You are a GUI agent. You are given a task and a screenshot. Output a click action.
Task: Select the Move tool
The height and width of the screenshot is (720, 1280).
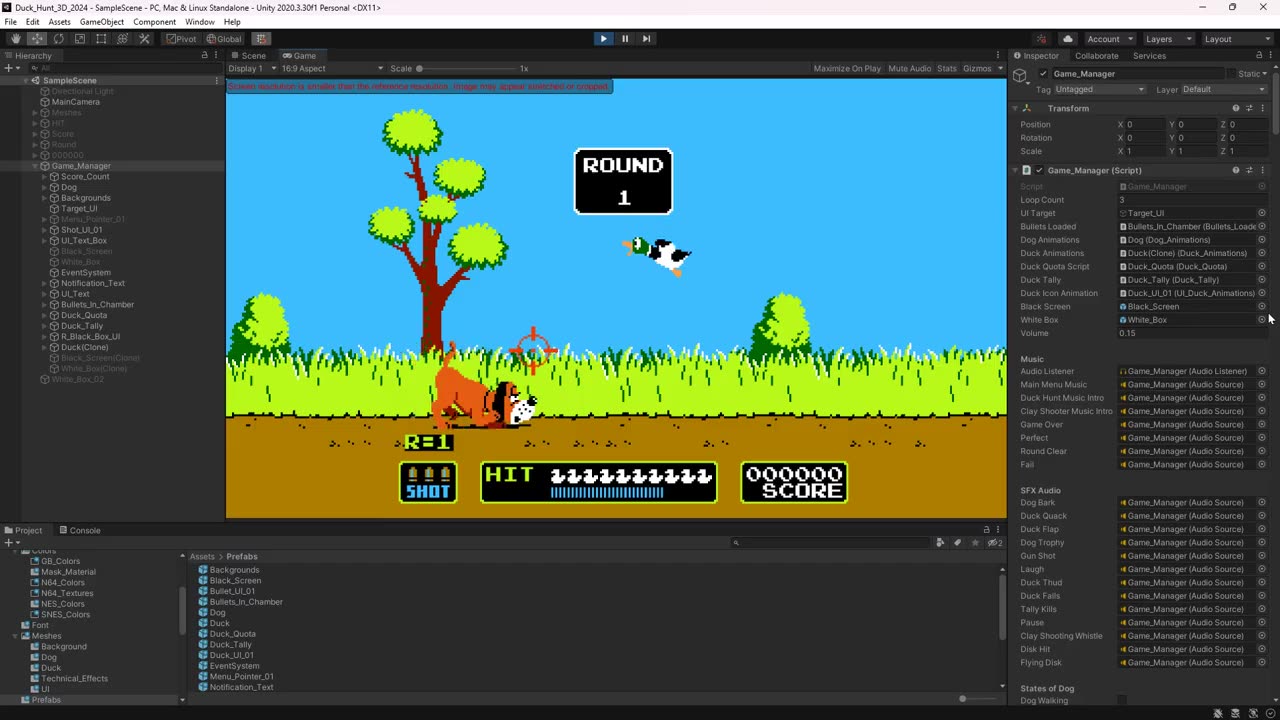coord(36,39)
